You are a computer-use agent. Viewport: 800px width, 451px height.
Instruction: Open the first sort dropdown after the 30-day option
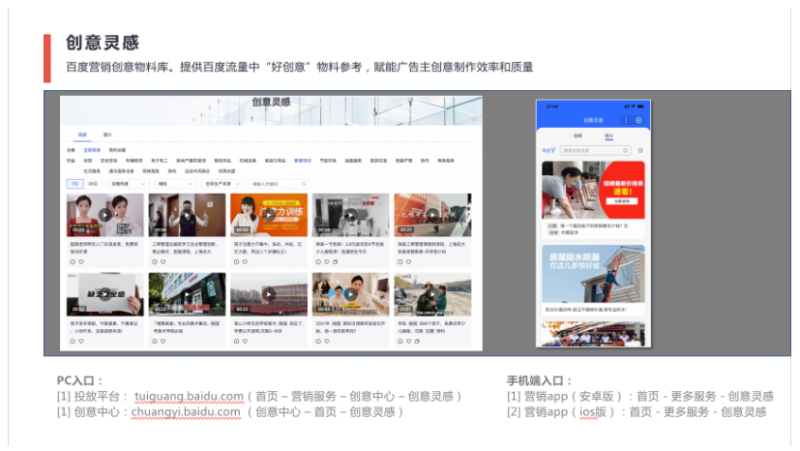pyautogui.click(x=127, y=184)
